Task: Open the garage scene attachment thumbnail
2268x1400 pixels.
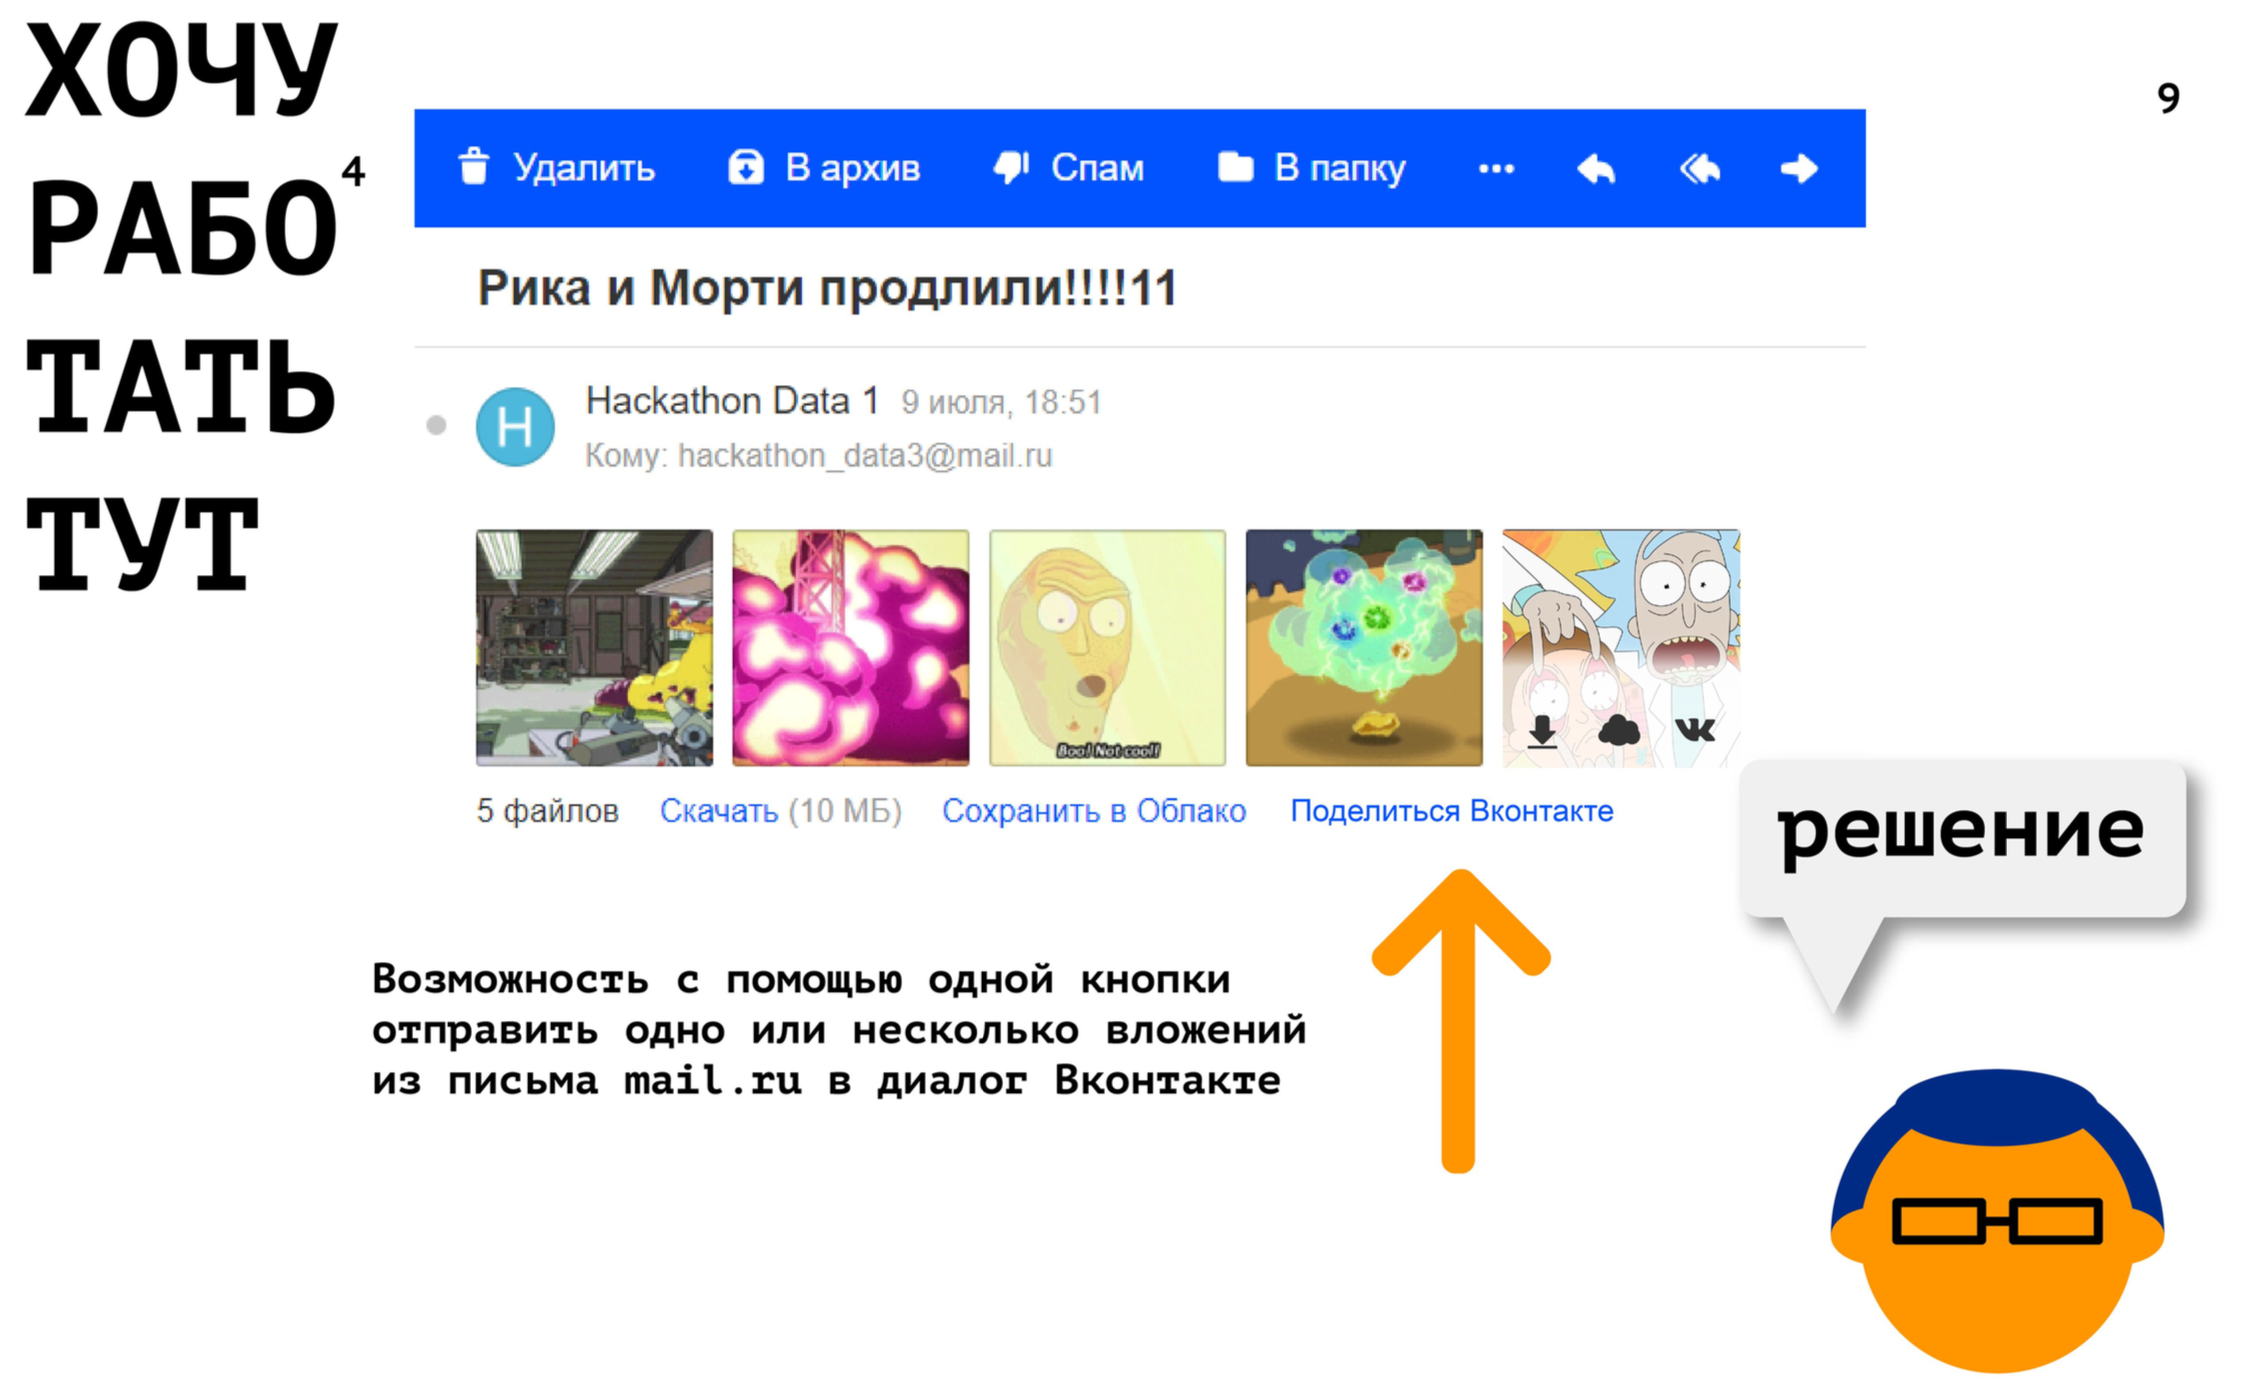Action: (594, 648)
